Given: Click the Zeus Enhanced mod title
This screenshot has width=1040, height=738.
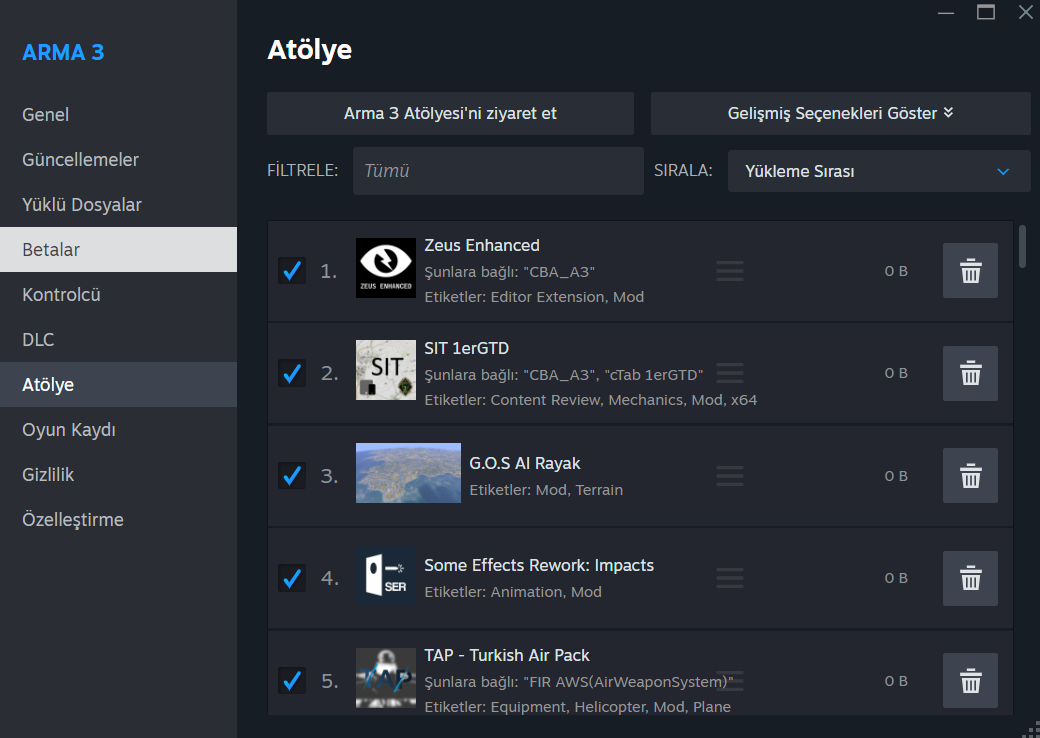Looking at the screenshot, I should tap(482, 245).
